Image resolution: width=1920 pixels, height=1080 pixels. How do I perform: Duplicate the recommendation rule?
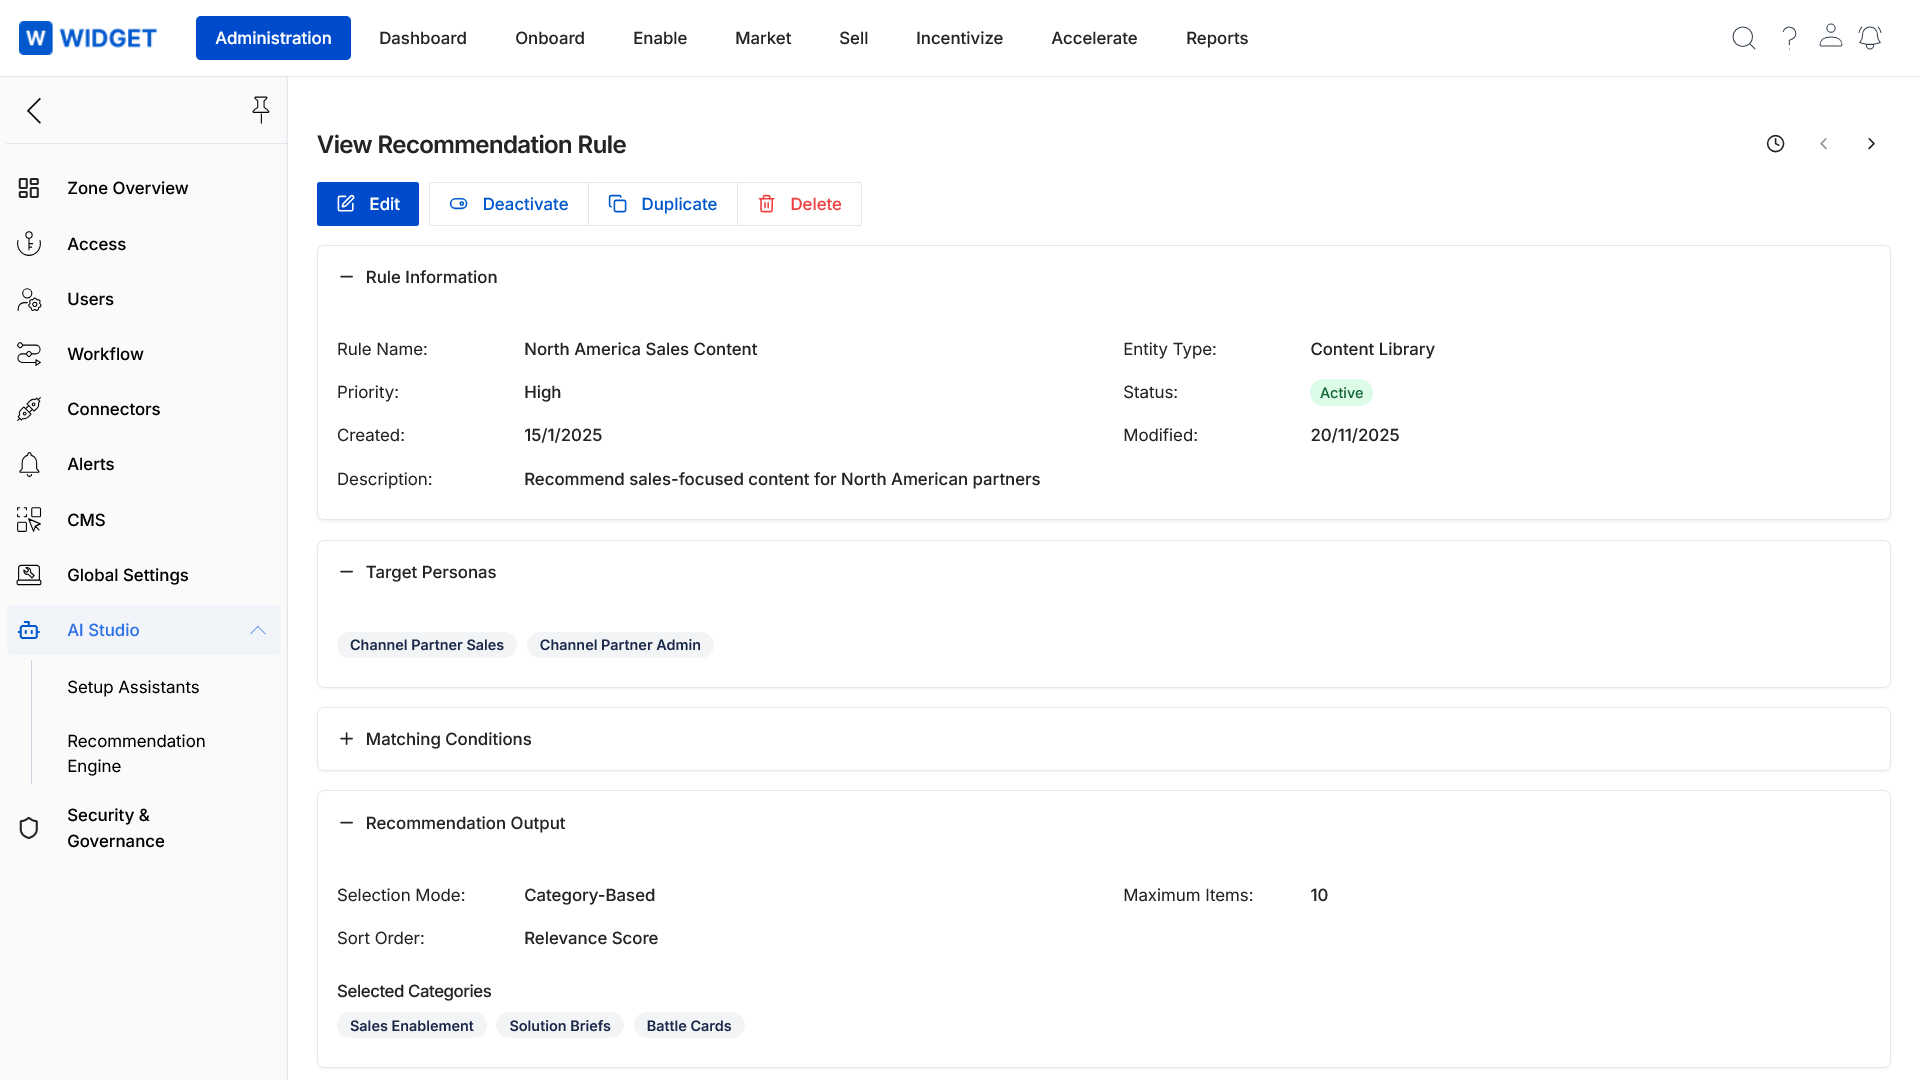pyautogui.click(x=663, y=204)
